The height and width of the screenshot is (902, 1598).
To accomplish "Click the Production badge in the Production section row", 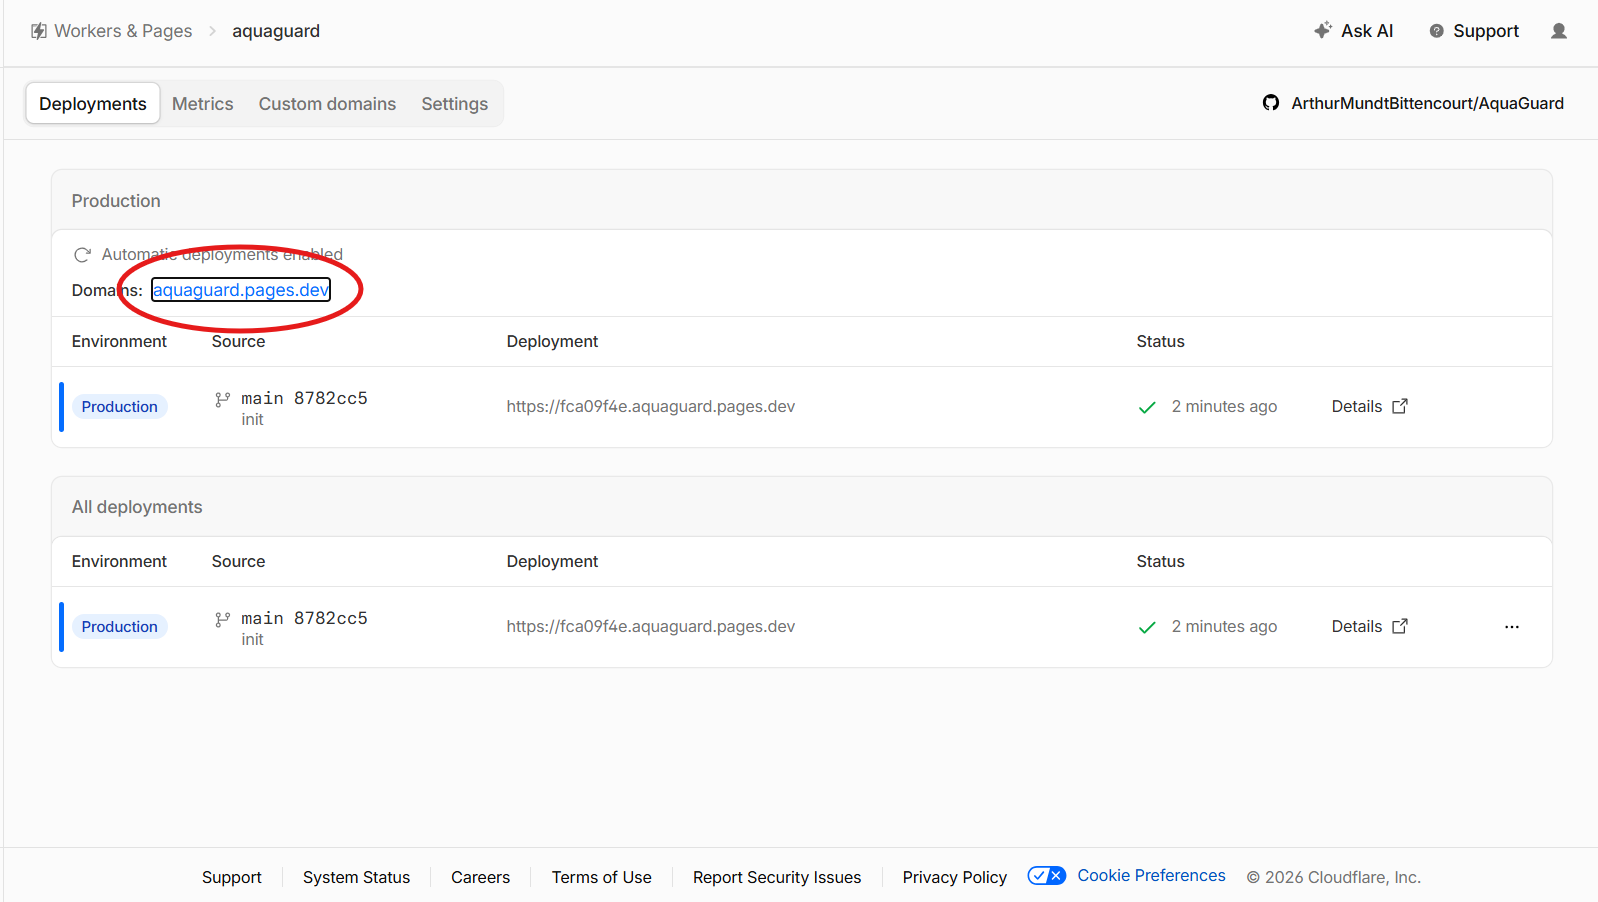I will tap(120, 407).
